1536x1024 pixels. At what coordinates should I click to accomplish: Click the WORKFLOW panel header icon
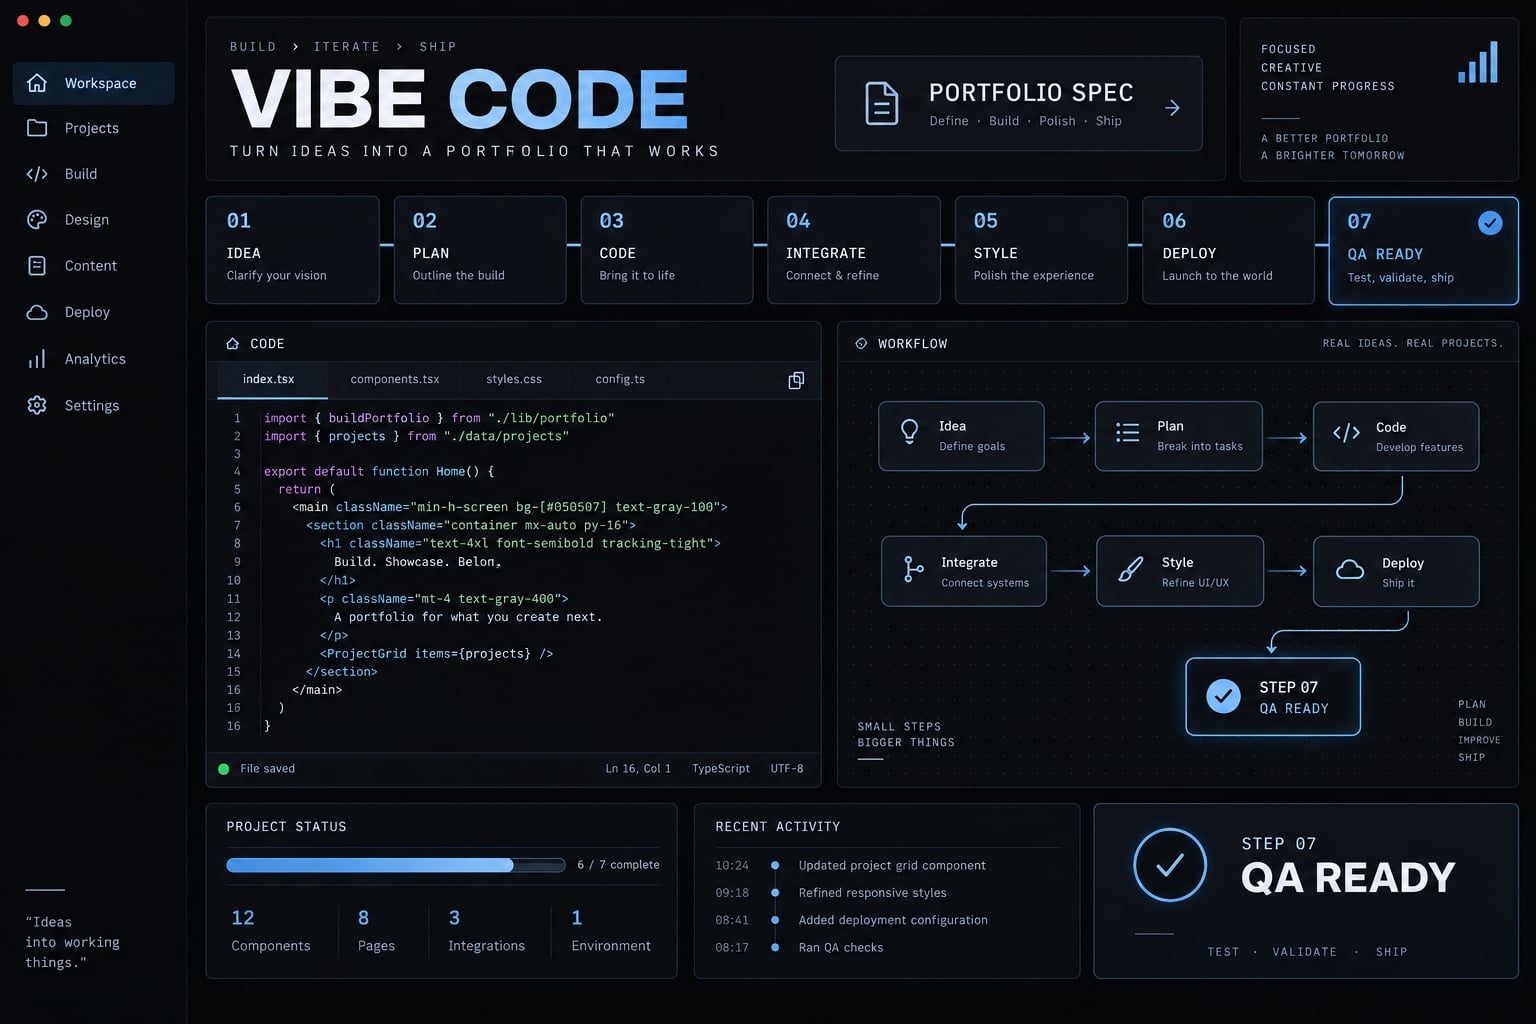click(x=861, y=344)
